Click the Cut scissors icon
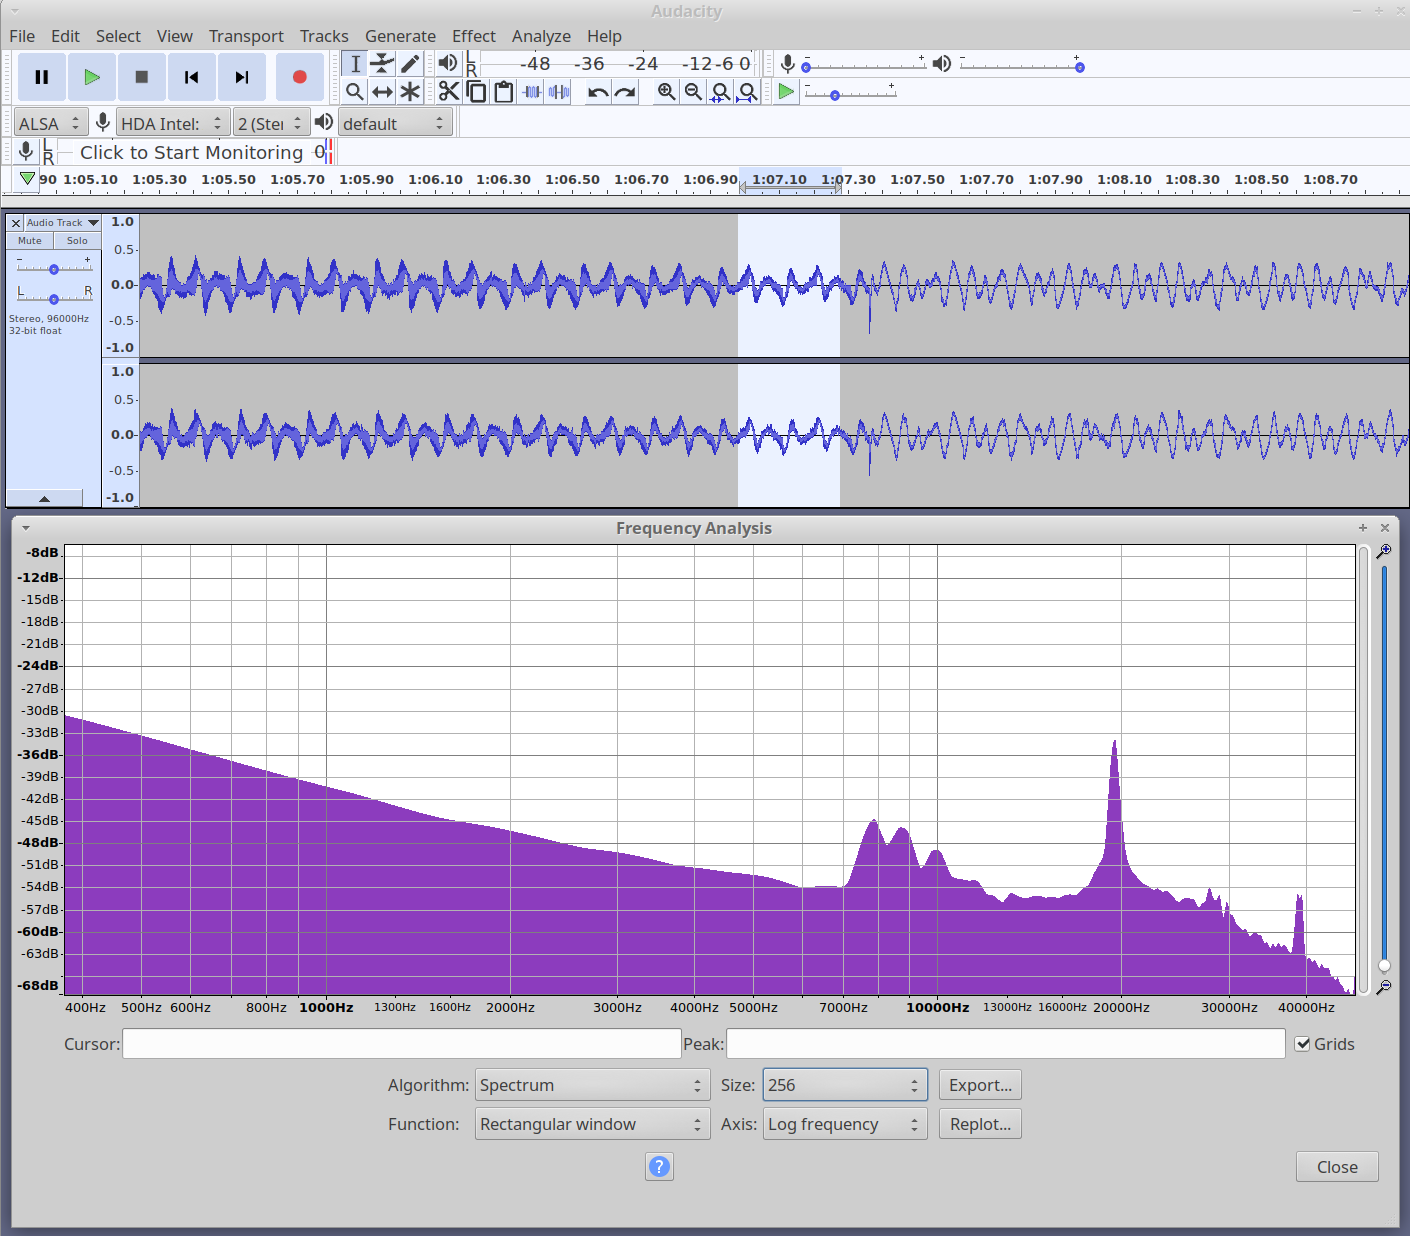Viewport: 1410px width, 1236px height. pos(448,92)
